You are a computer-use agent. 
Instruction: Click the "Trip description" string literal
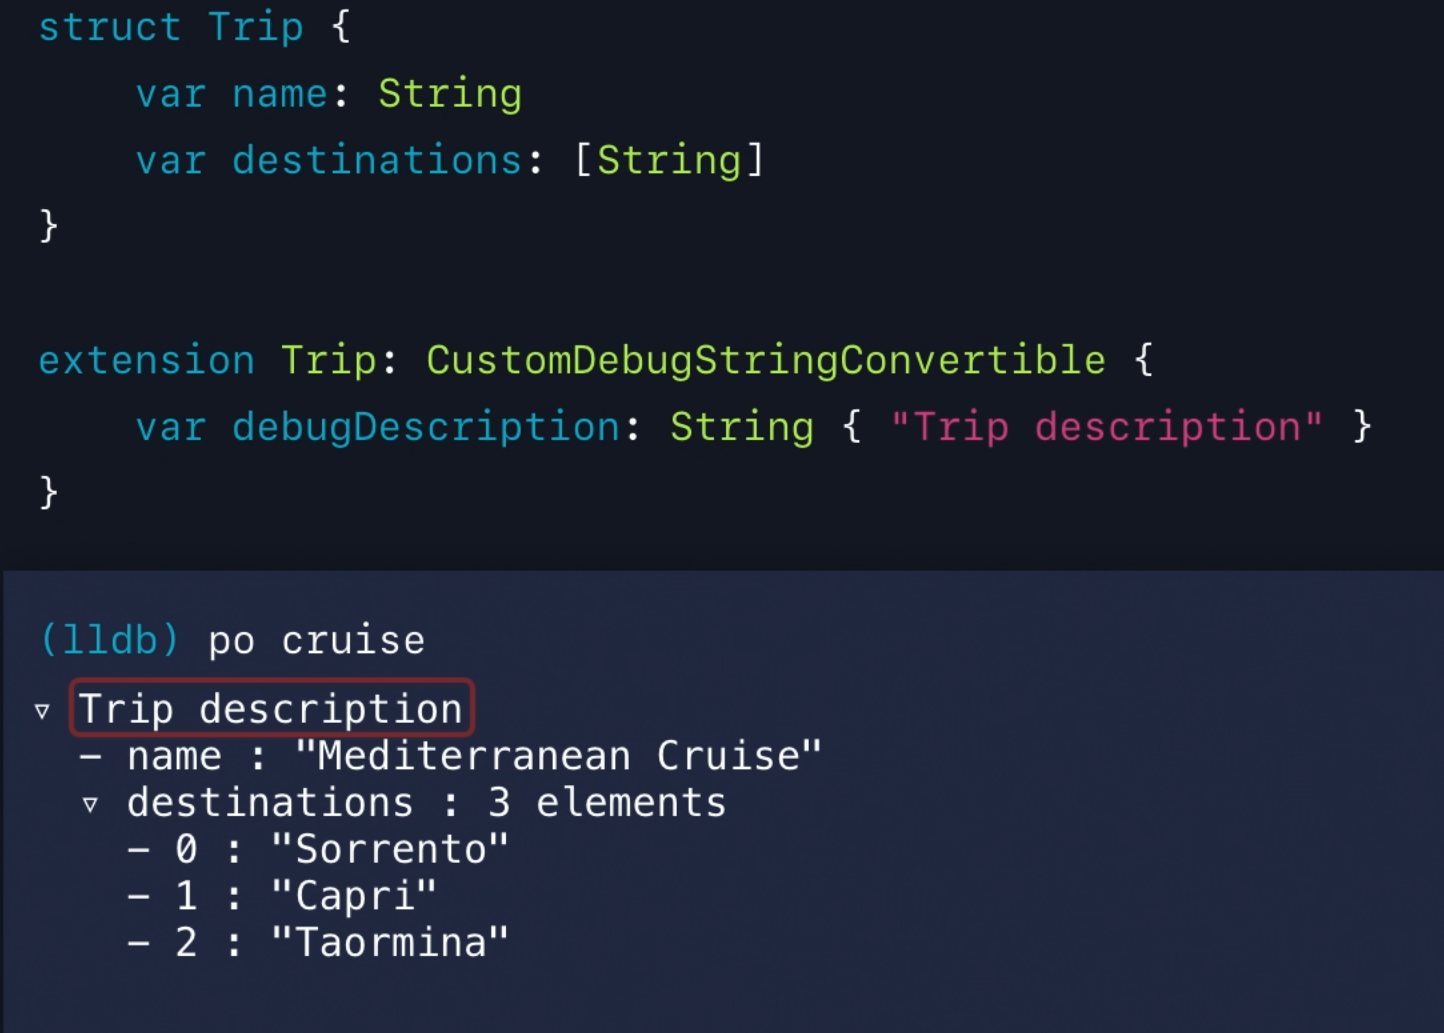1107,427
